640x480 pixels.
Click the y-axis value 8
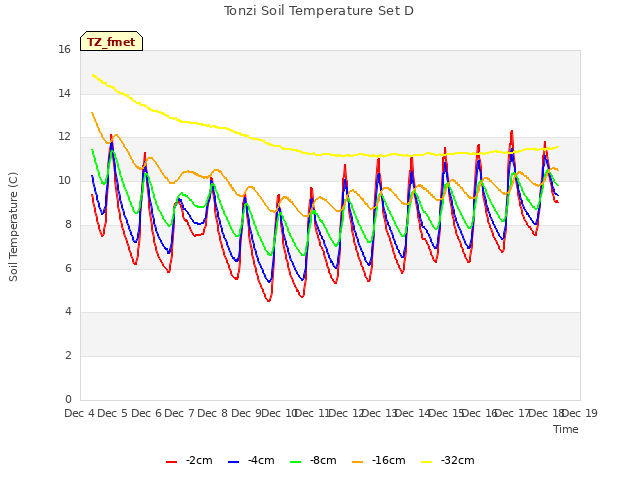tap(68, 224)
